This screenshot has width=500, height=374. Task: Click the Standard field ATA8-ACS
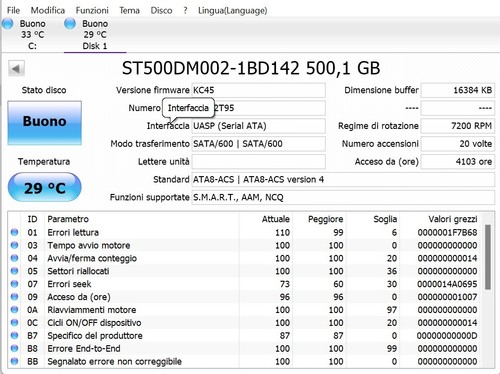coord(343,180)
